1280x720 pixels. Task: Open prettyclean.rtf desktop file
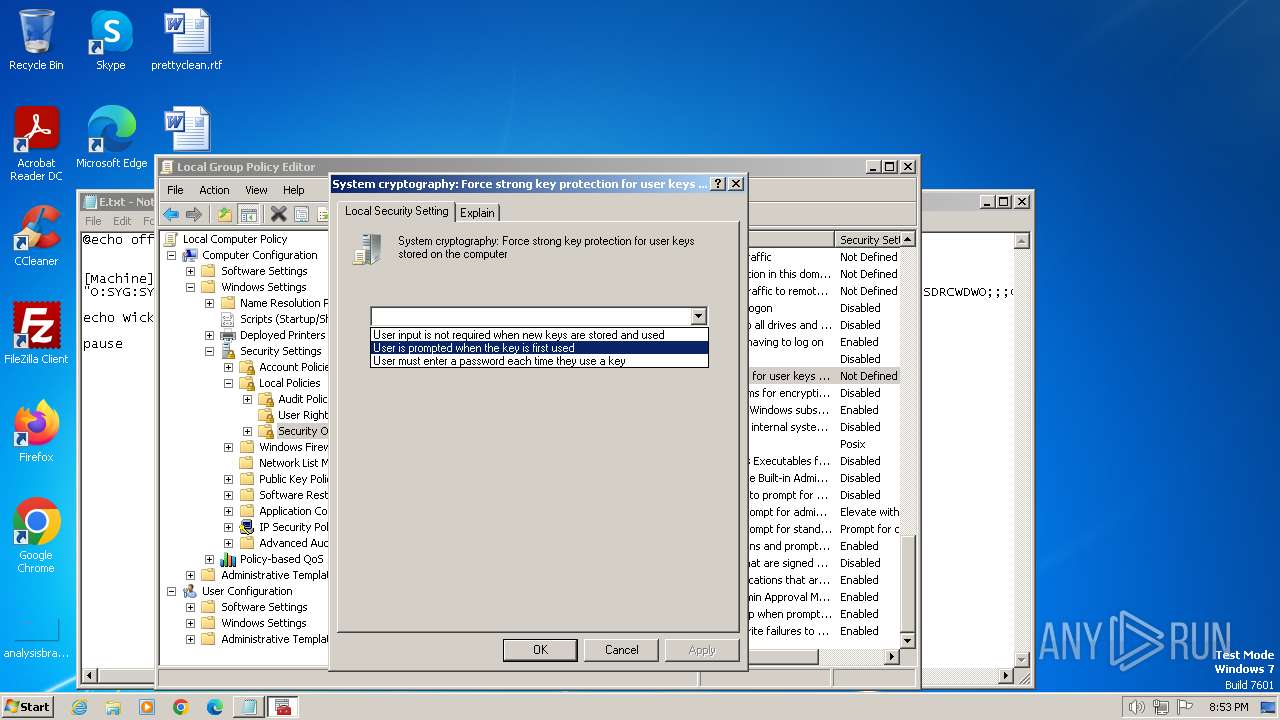187,40
